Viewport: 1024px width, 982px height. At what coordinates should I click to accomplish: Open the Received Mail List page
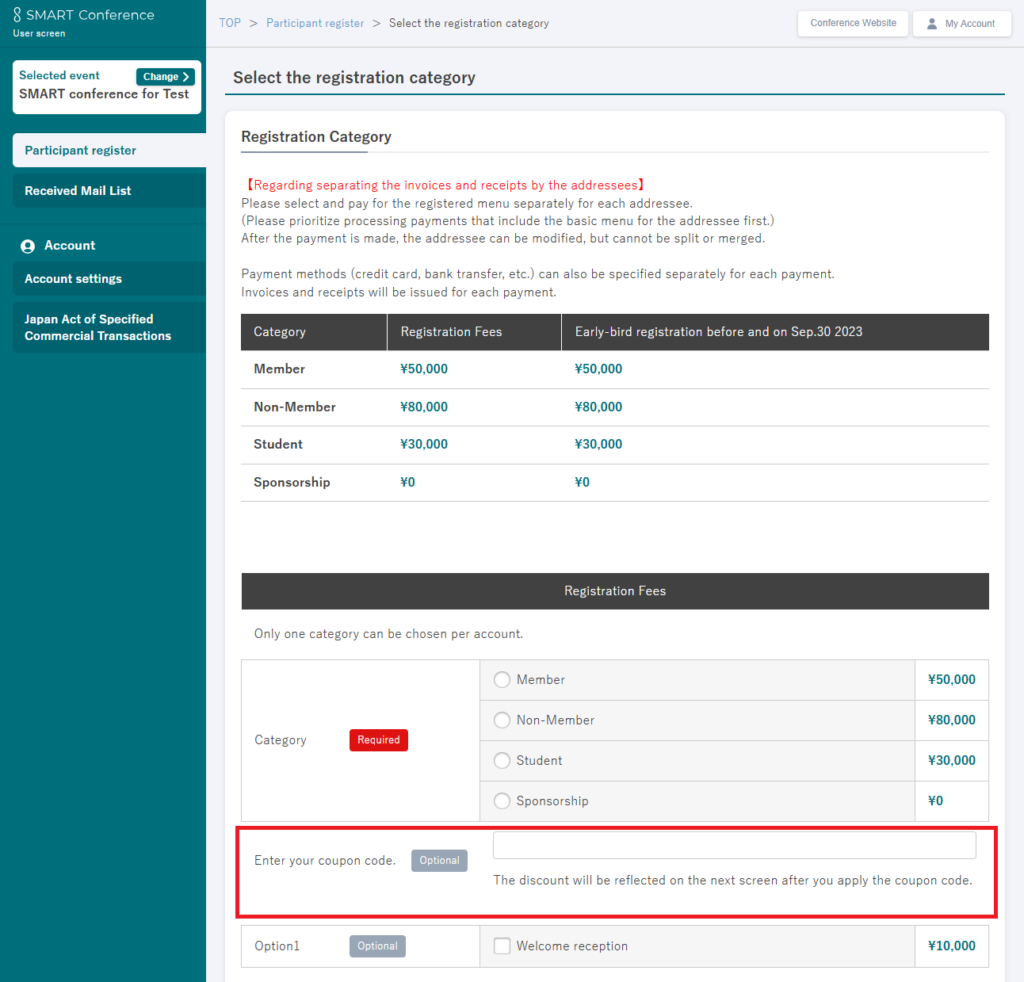coord(80,190)
